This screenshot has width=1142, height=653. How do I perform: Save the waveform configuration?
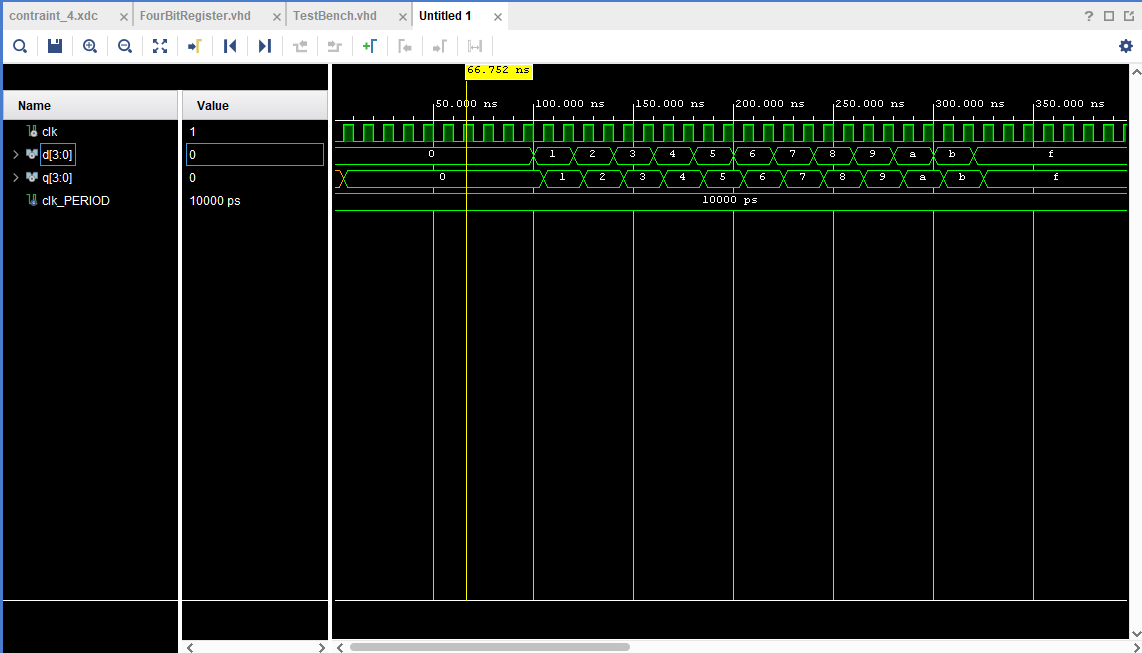pos(55,46)
